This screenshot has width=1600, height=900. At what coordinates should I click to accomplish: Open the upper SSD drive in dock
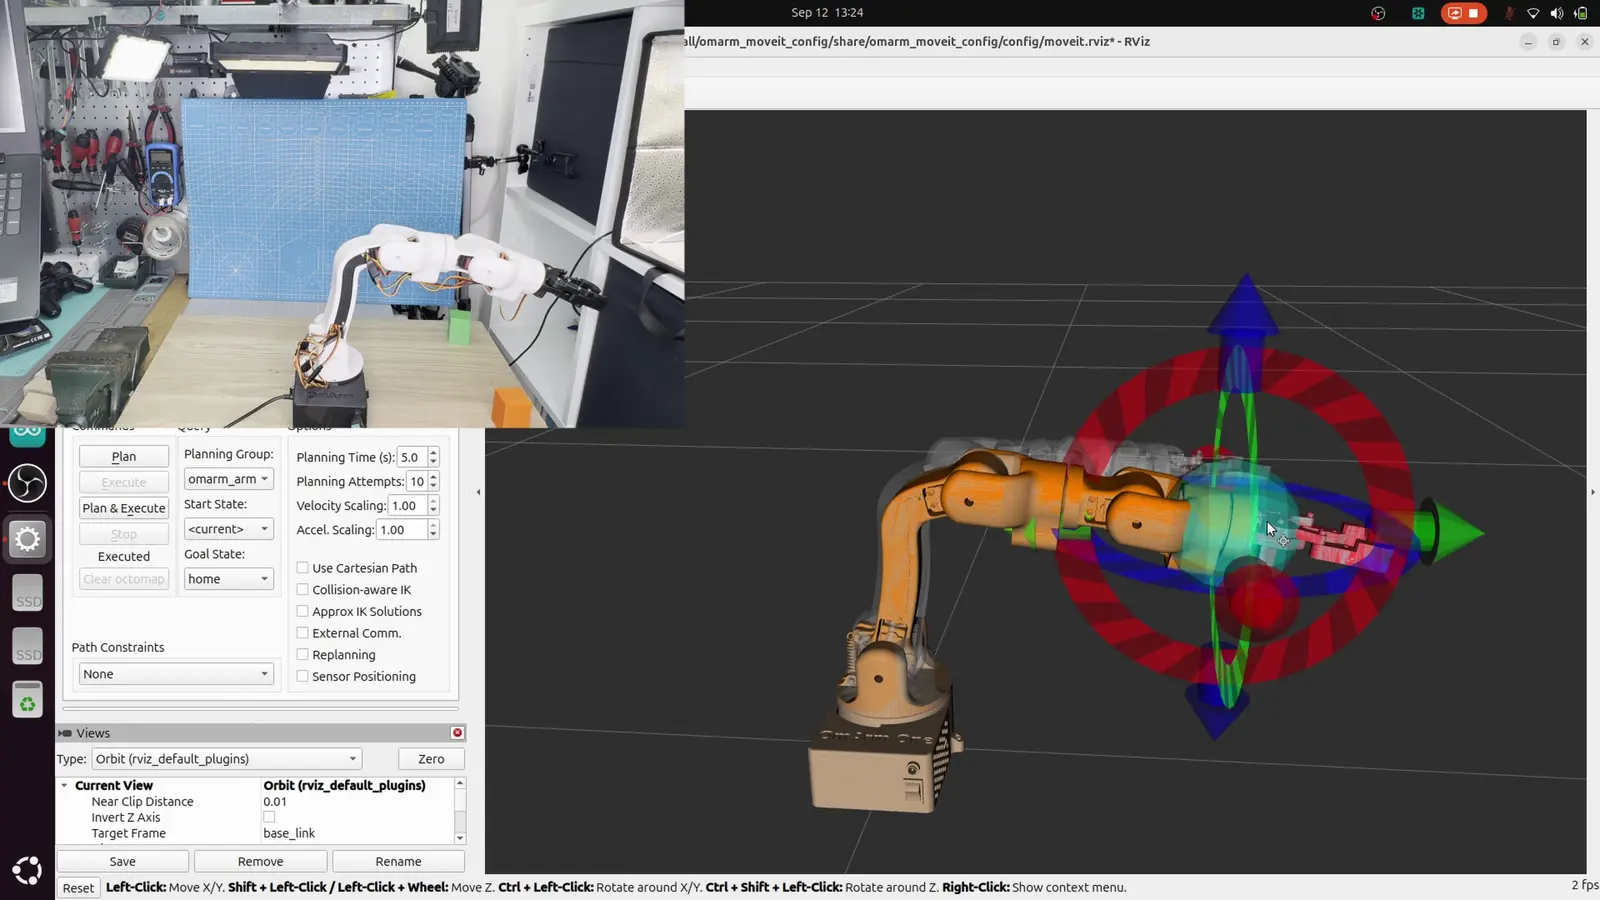[x=28, y=593]
